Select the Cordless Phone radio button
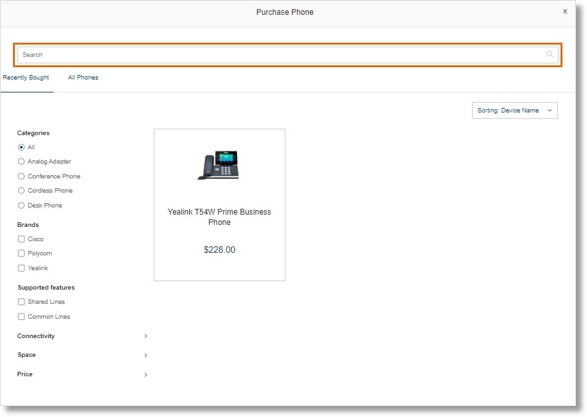The height and width of the screenshot is (417, 587). (x=21, y=191)
